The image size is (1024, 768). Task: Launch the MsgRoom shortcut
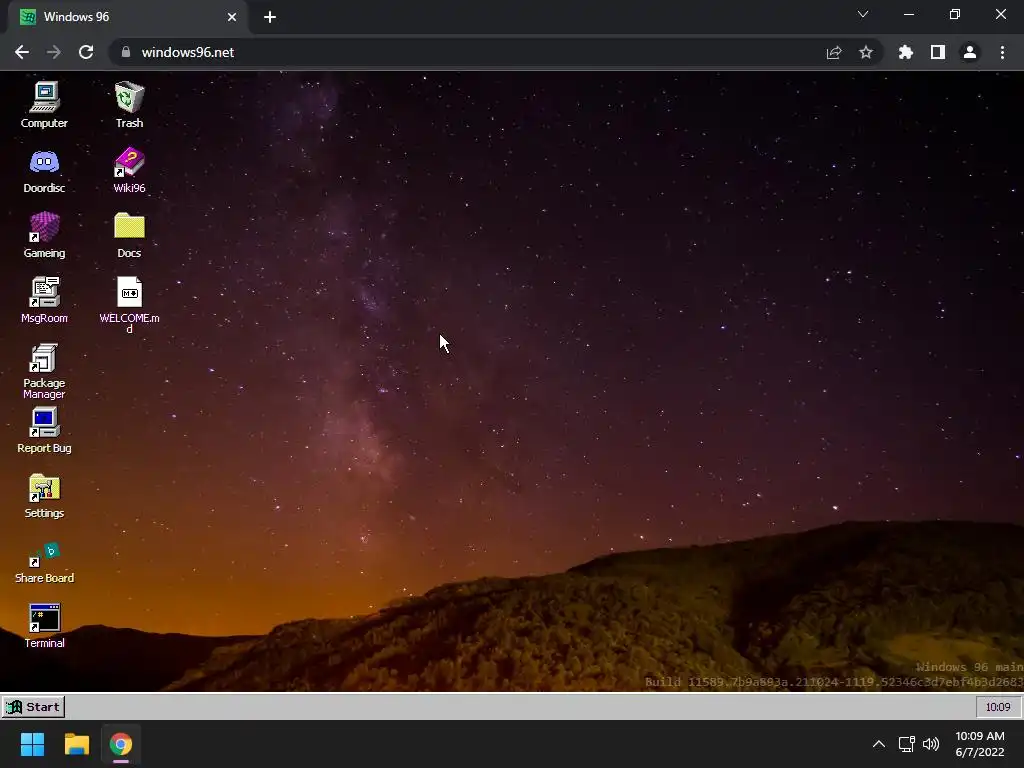point(44,300)
